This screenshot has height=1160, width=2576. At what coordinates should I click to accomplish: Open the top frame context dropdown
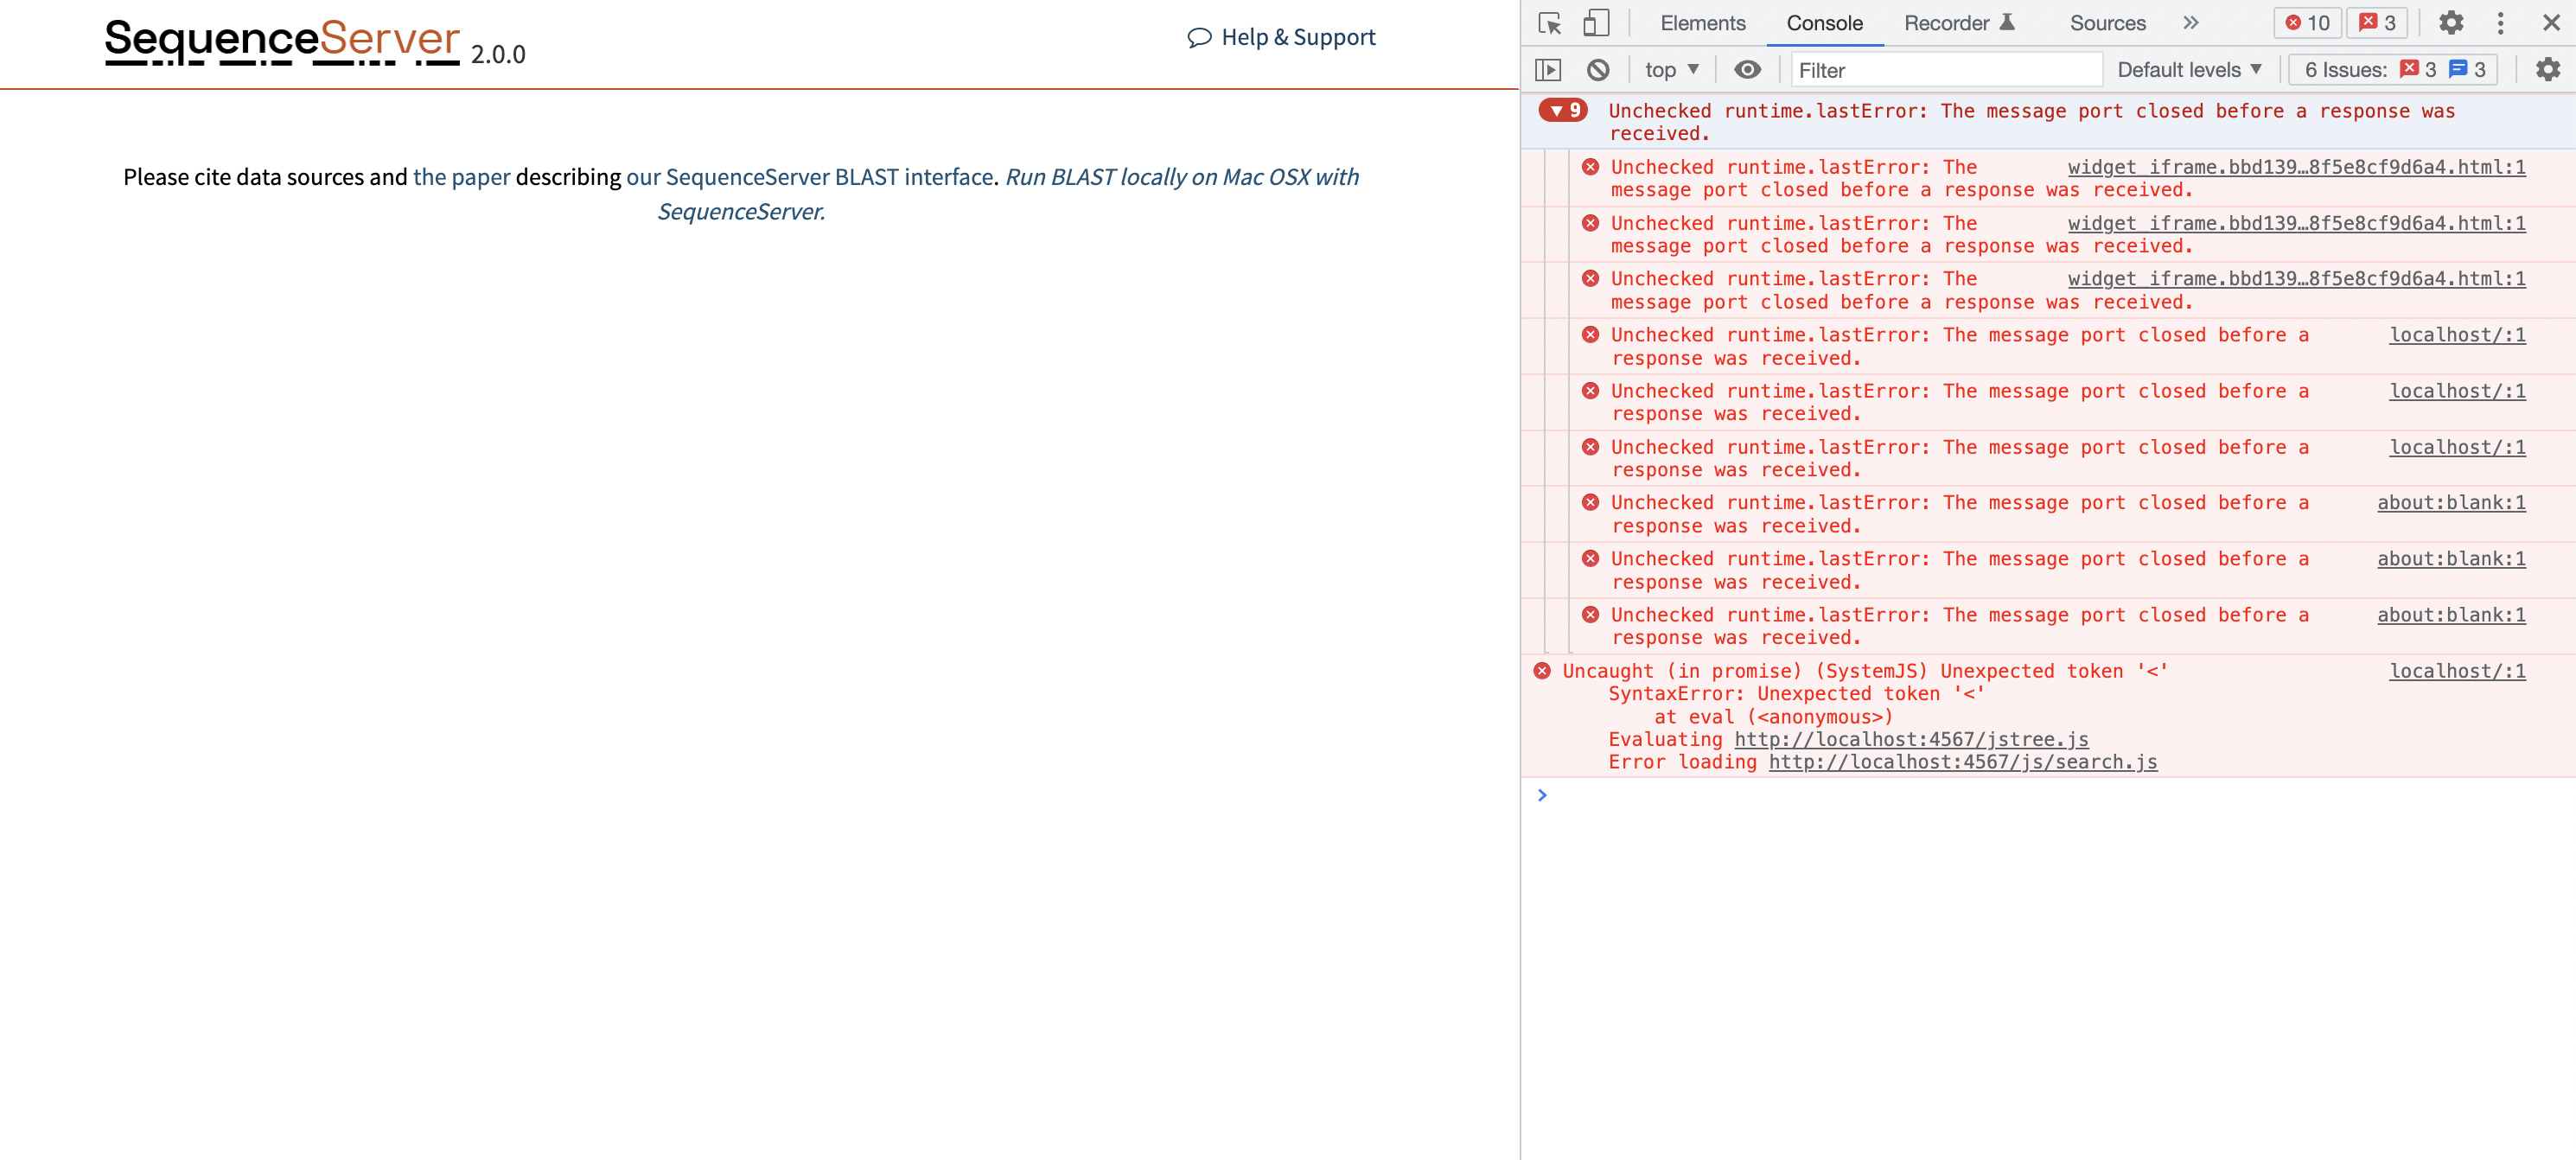click(1668, 69)
